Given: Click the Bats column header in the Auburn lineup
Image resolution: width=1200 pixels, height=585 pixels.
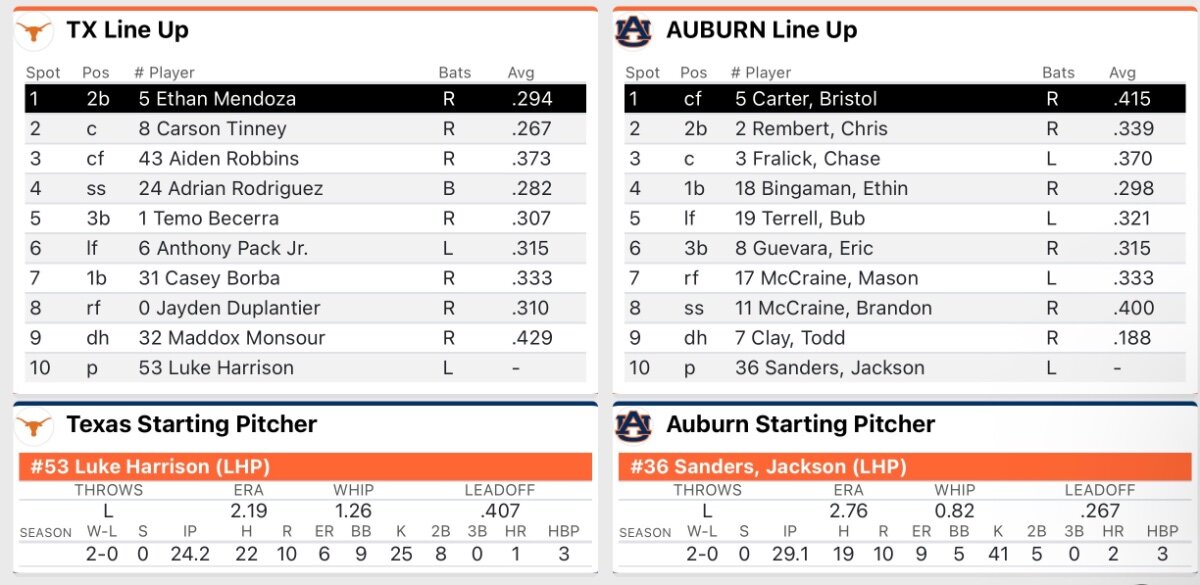Looking at the screenshot, I should point(1058,73).
